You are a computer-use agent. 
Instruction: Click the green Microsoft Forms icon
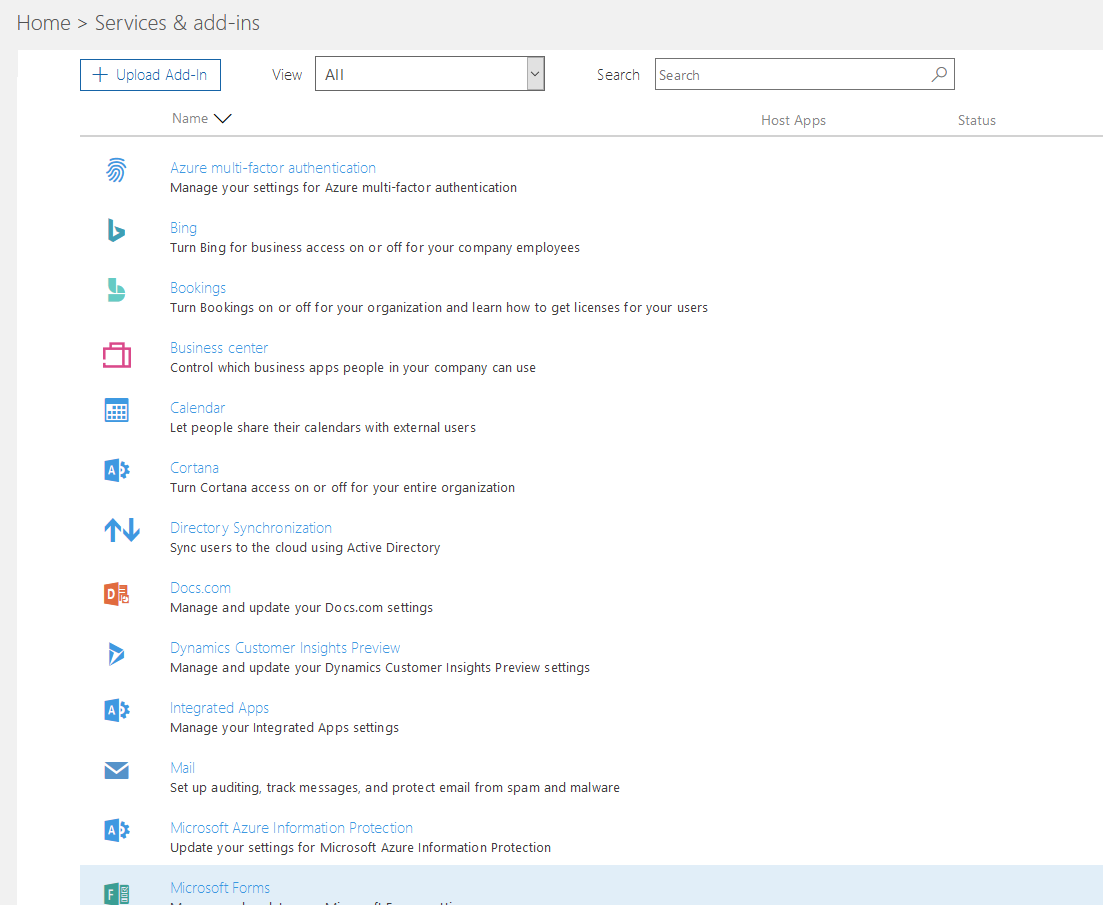pos(117,894)
